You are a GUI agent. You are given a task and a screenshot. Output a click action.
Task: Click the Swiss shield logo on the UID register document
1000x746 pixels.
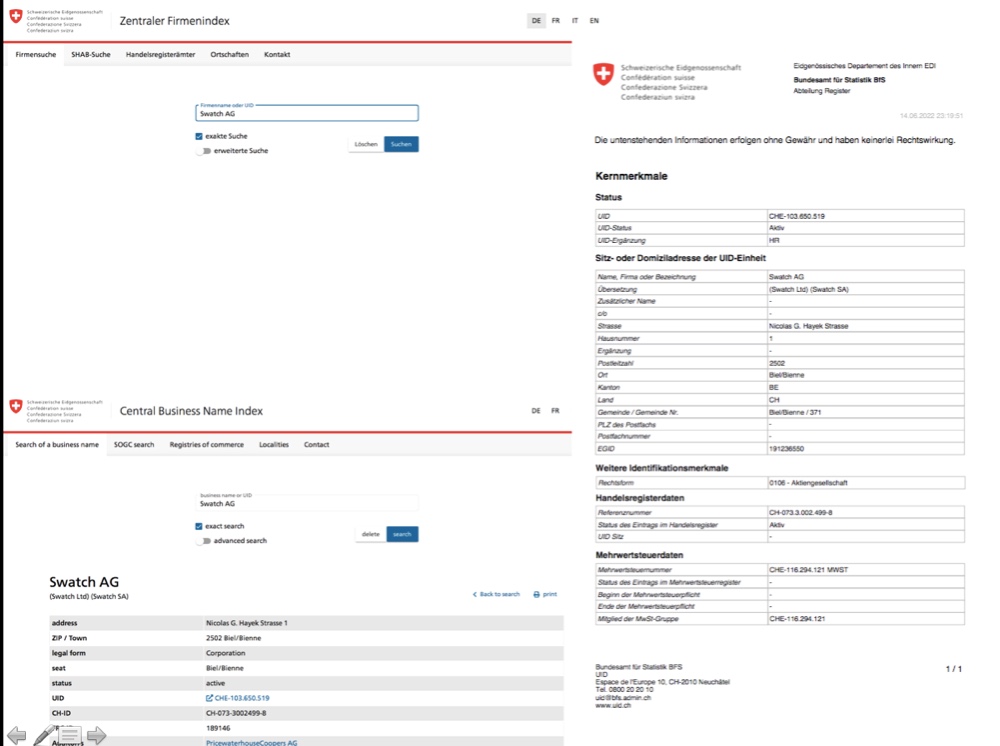[603, 74]
